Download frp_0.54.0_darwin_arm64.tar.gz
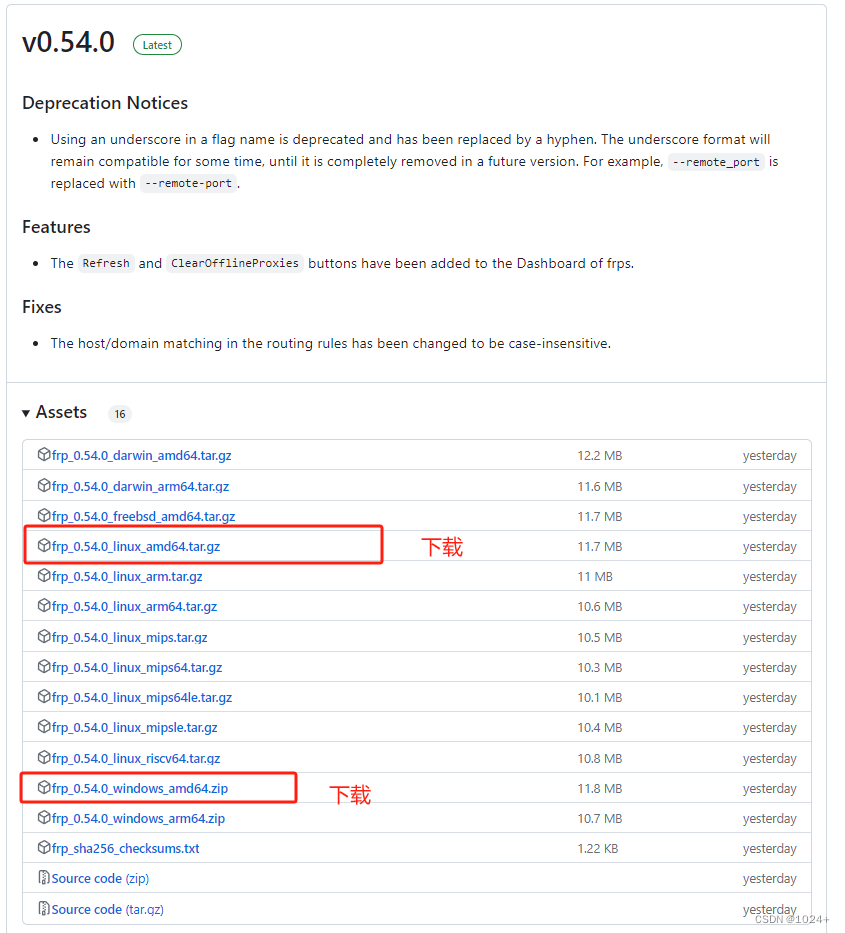Image resolution: width=845 pixels, height=933 pixels. 140,486
